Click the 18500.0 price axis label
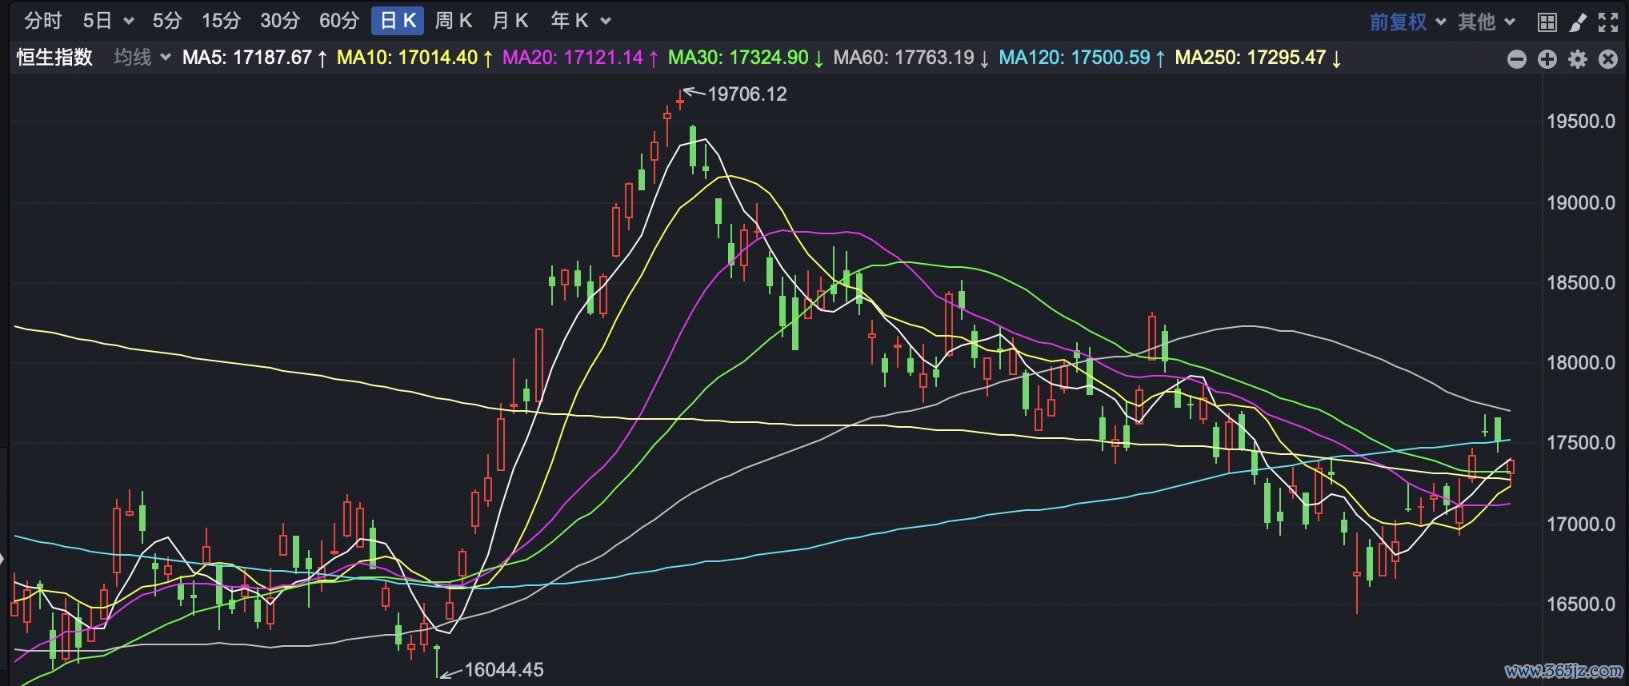This screenshot has height=686, width=1629. tap(1580, 282)
